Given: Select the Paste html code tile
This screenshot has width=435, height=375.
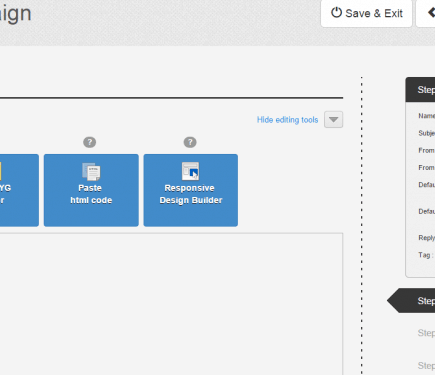Looking at the screenshot, I should pyautogui.click(x=91, y=190).
